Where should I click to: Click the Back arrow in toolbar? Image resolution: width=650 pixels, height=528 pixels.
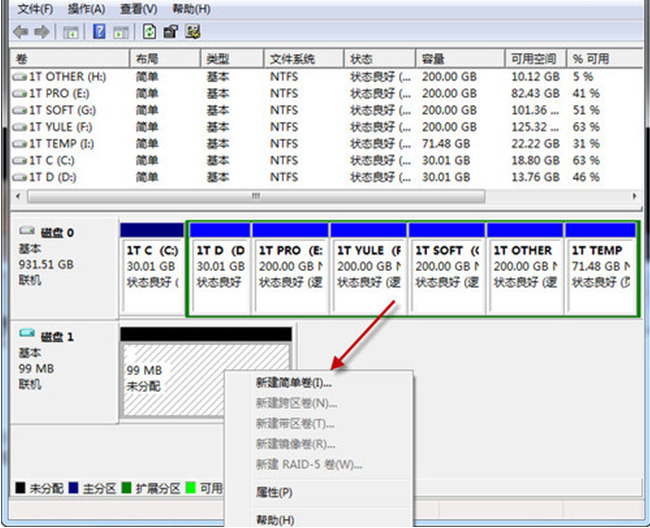point(20,32)
